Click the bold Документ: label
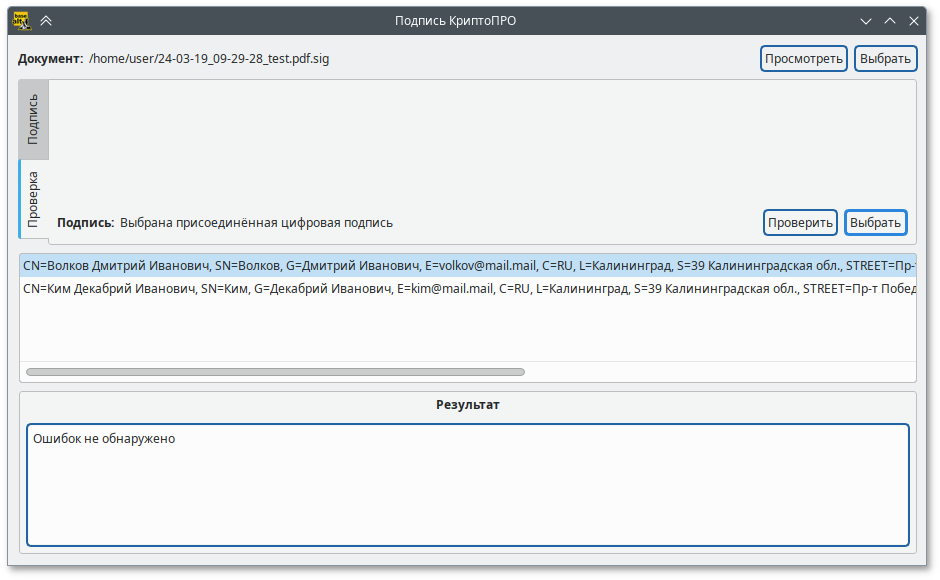 click(x=50, y=59)
